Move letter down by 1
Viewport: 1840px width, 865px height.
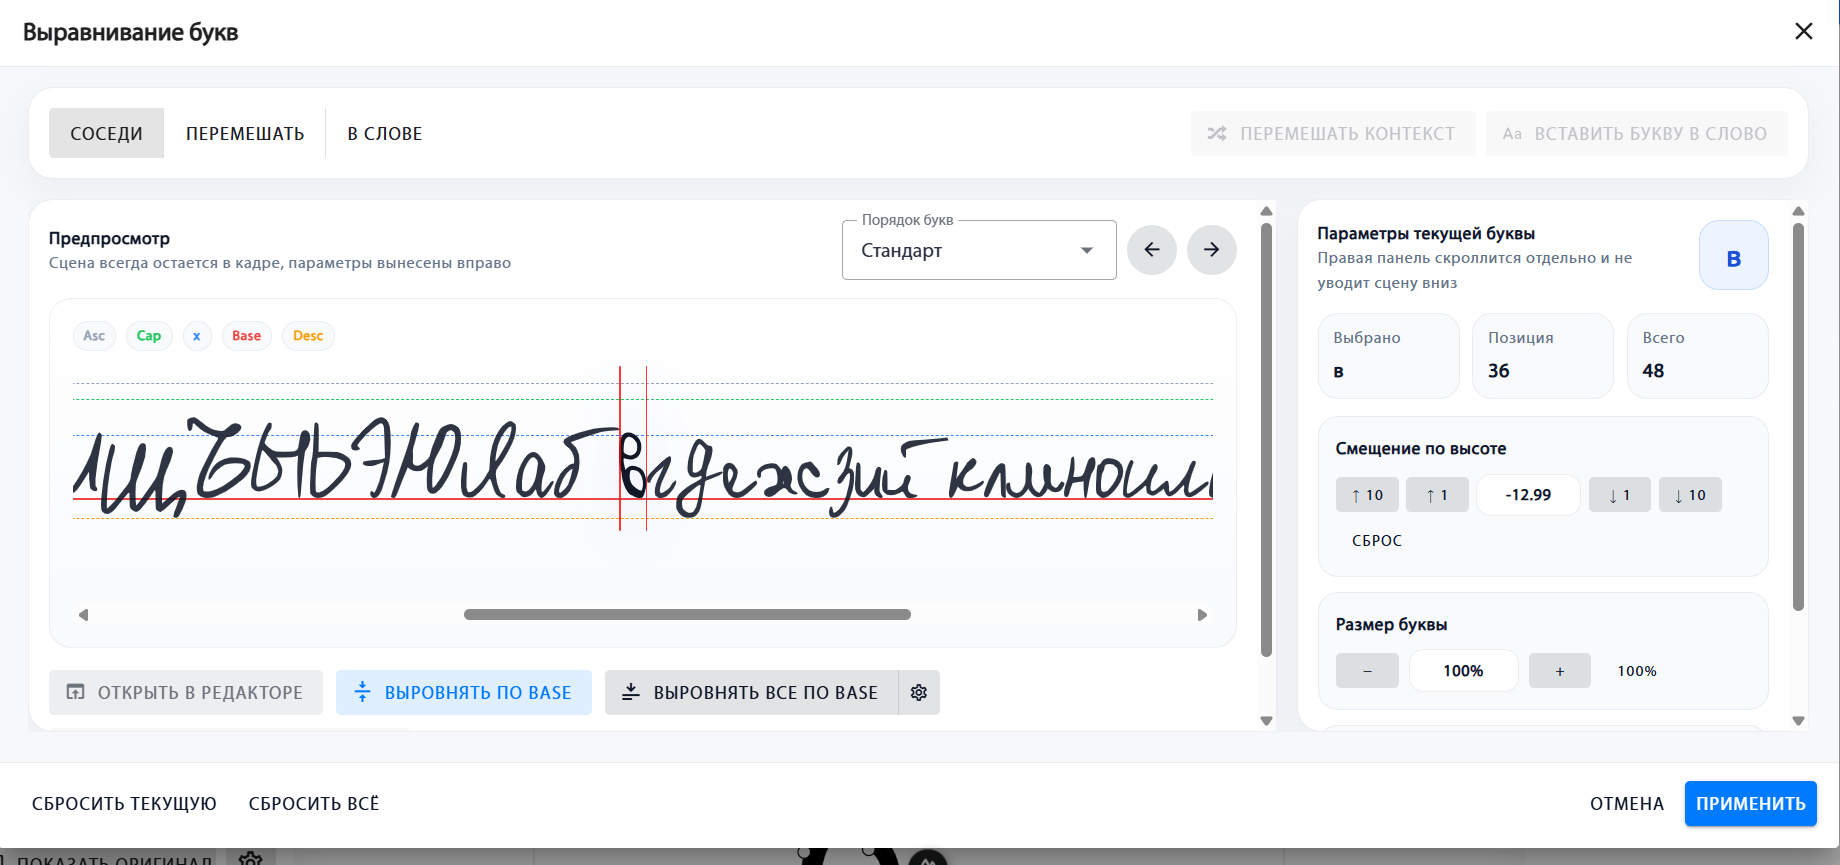click(x=1620, y=495)
